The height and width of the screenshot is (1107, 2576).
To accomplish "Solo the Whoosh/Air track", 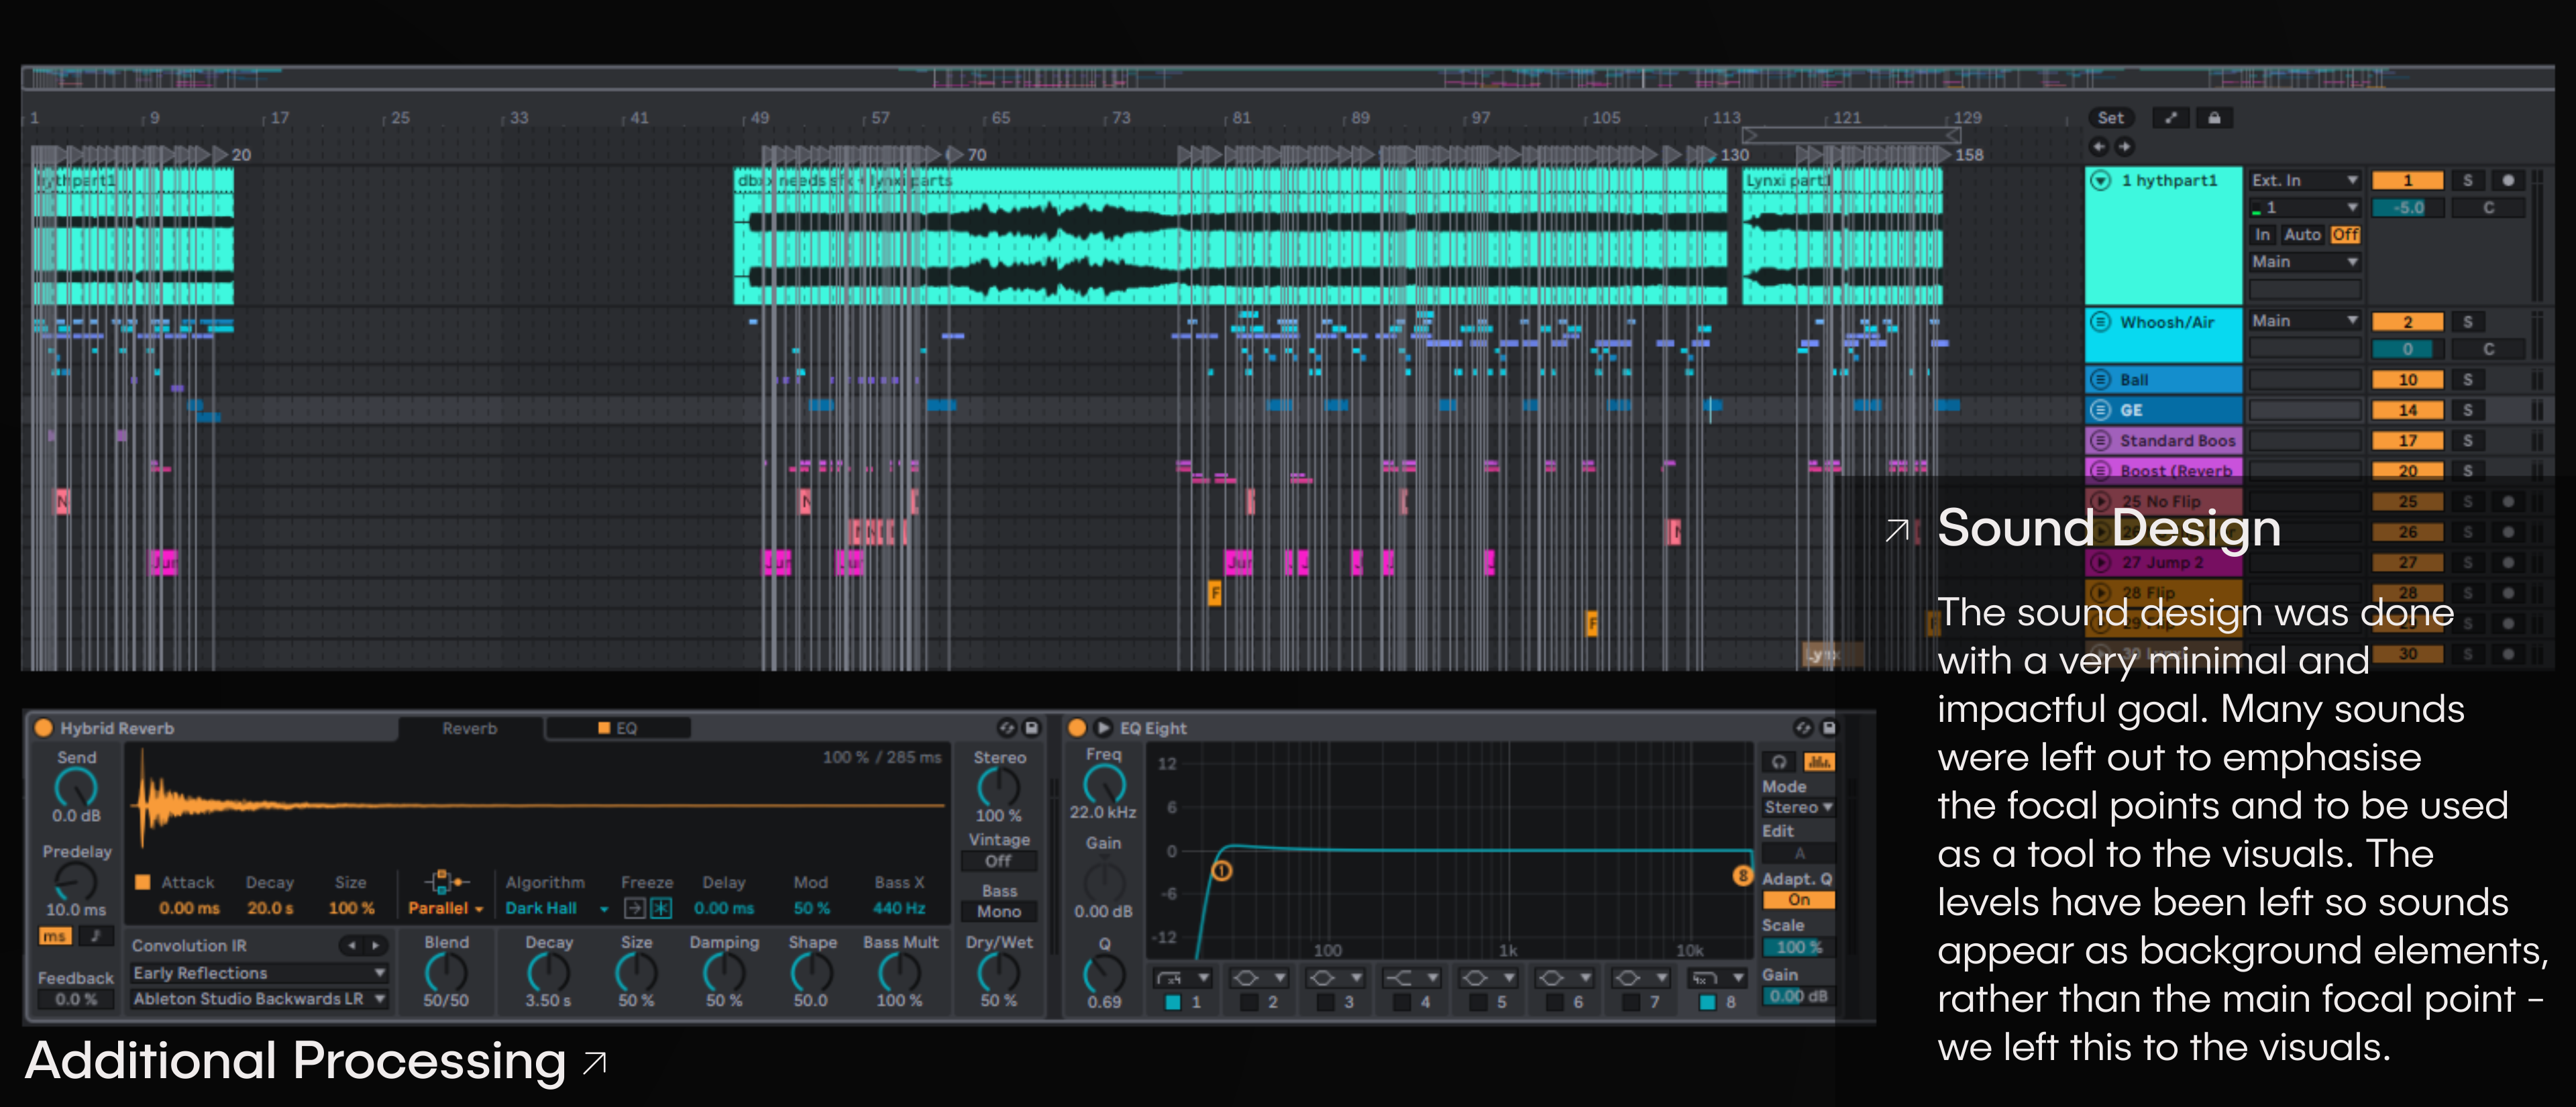I will 2467,322.
